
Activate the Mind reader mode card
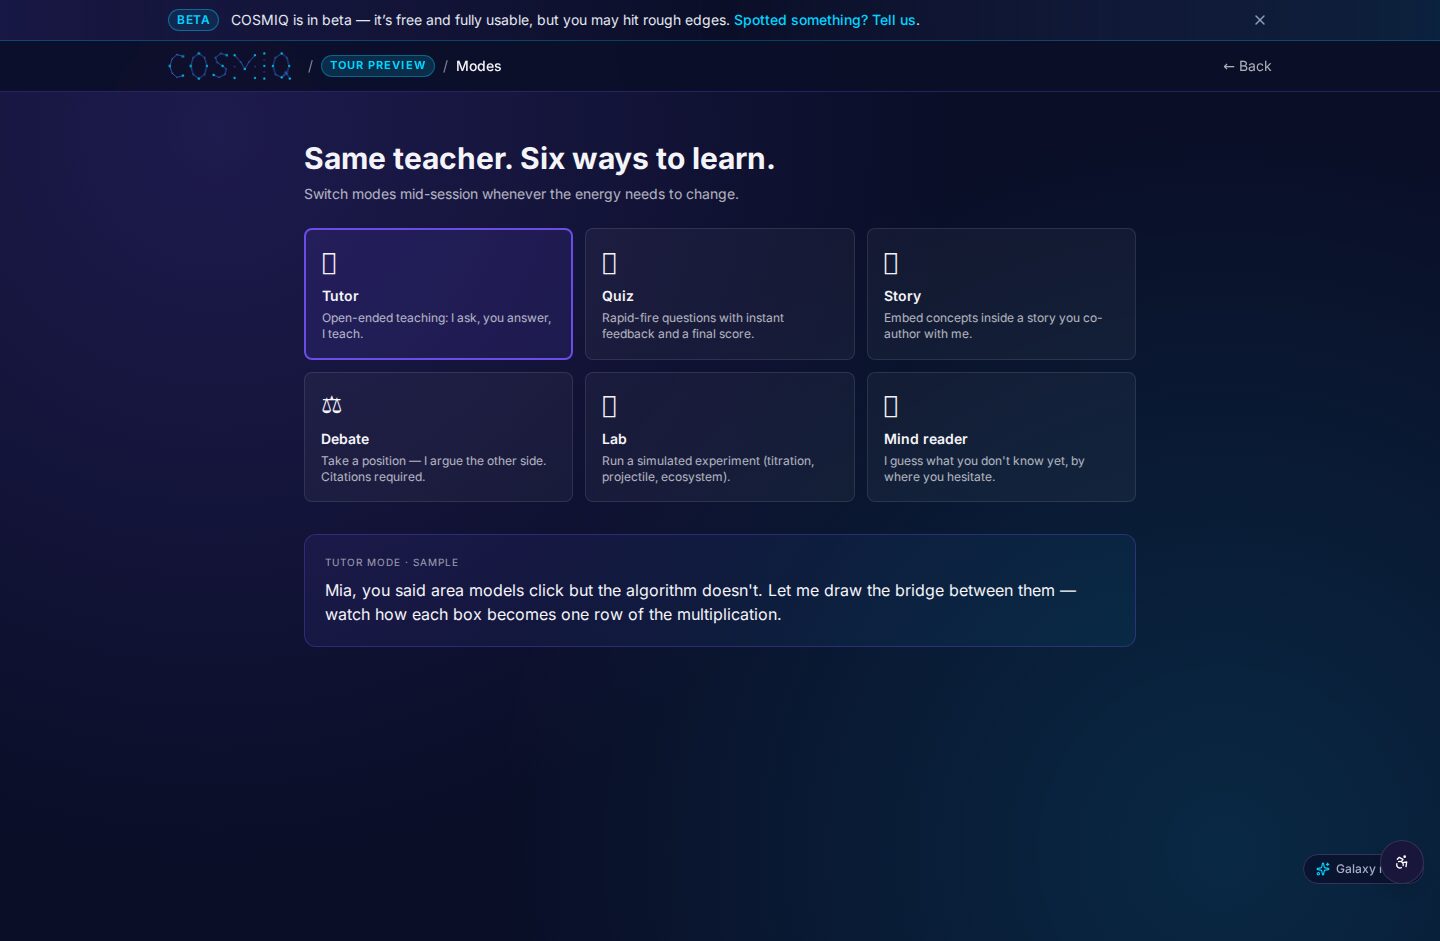pyautogui.click(x=1001, y=437)
